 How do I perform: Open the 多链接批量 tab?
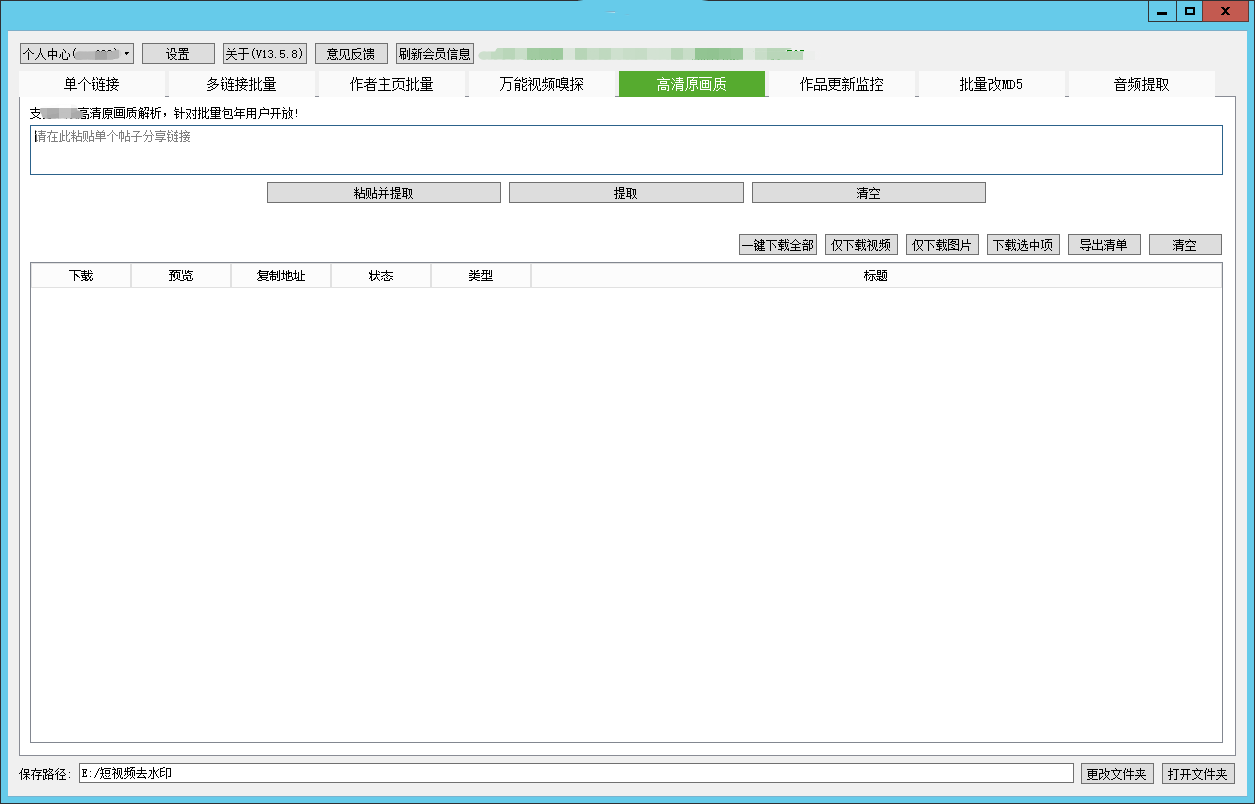(x=241, y=85)
